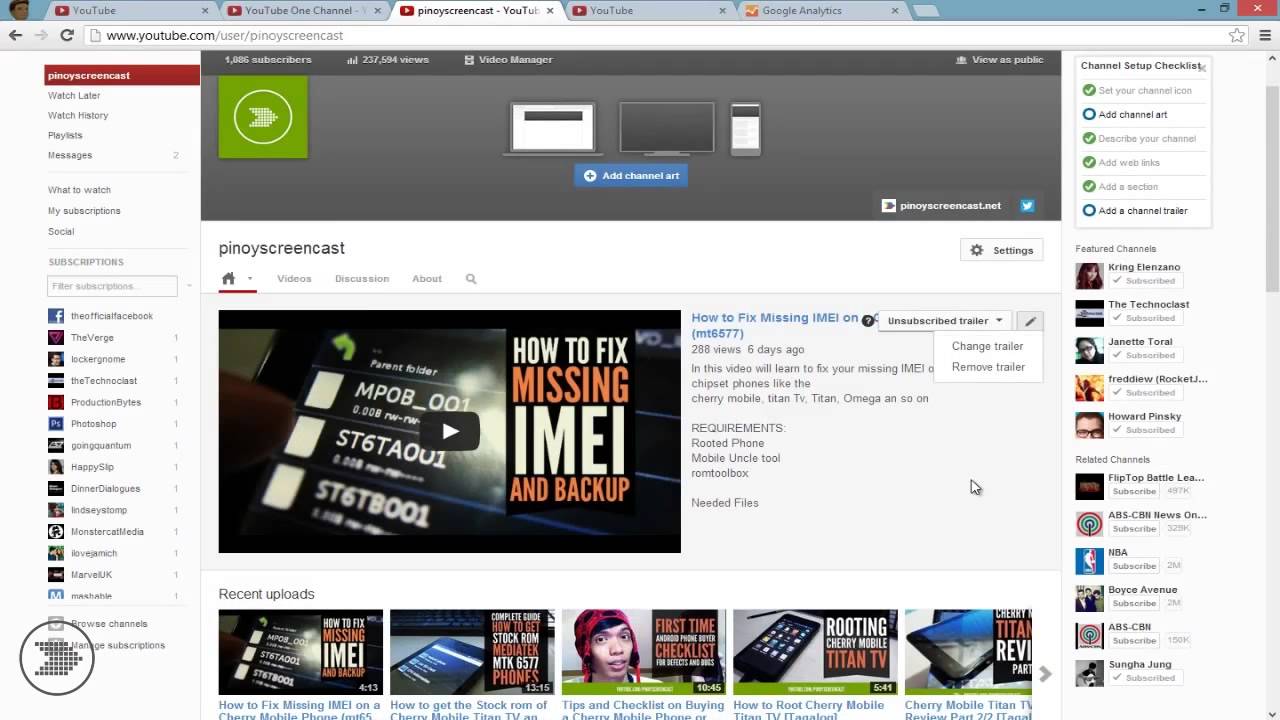Toggle Subscribed for Kring Elenzano
The image size is (1280, 720).
pos(1144,281)
